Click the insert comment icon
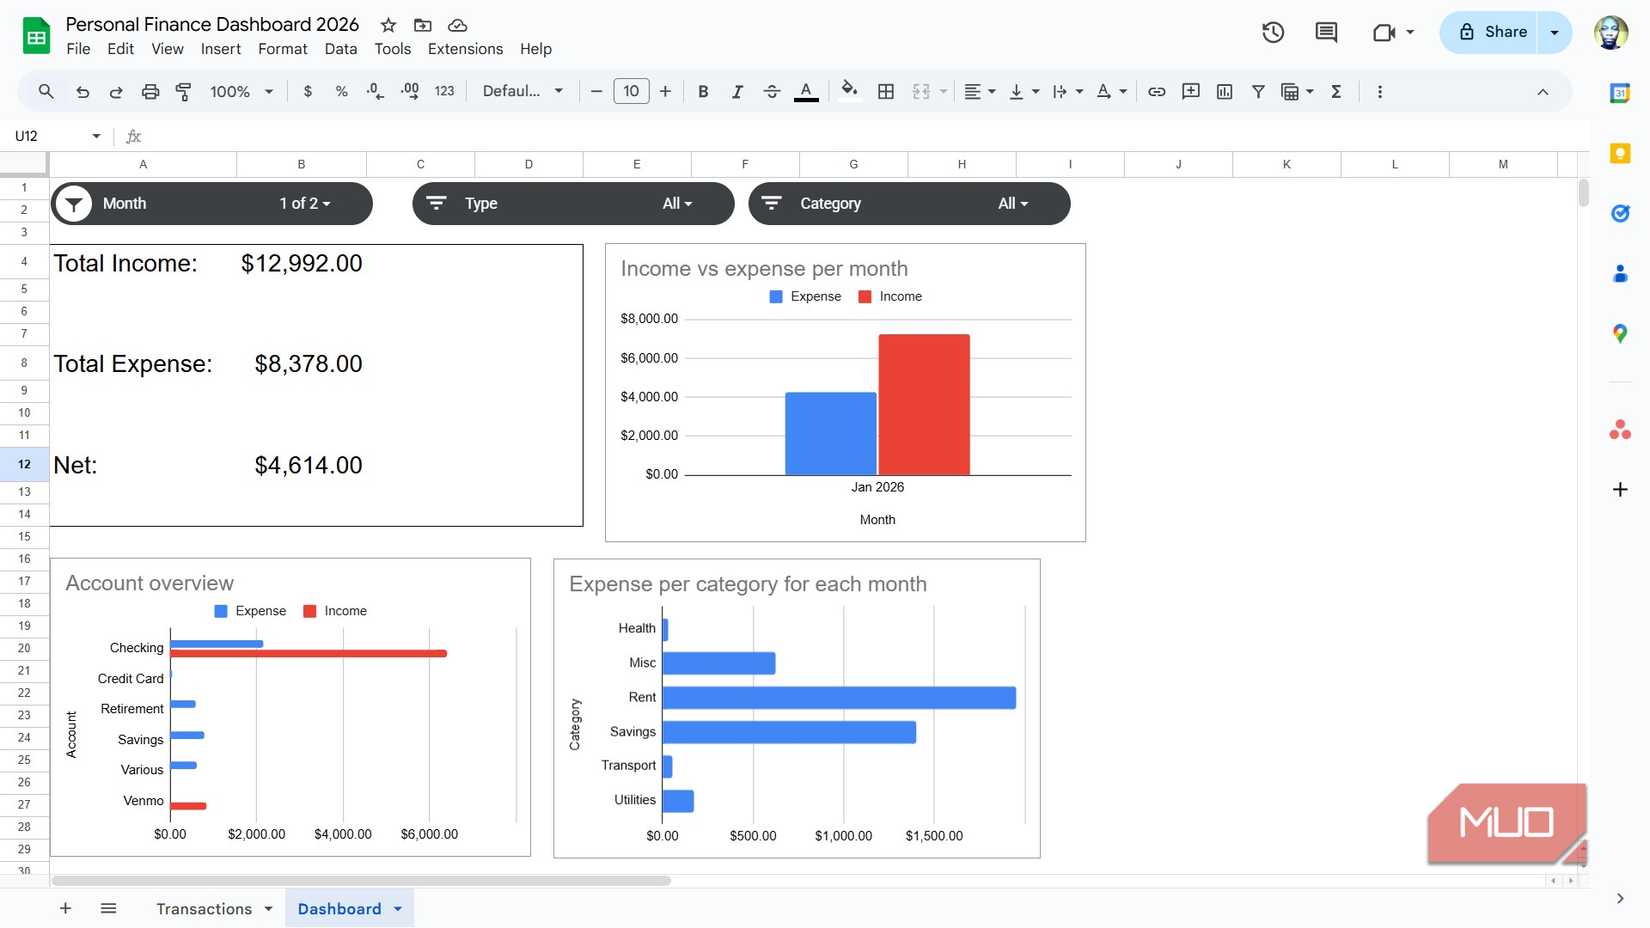 tap(1190, 92)
